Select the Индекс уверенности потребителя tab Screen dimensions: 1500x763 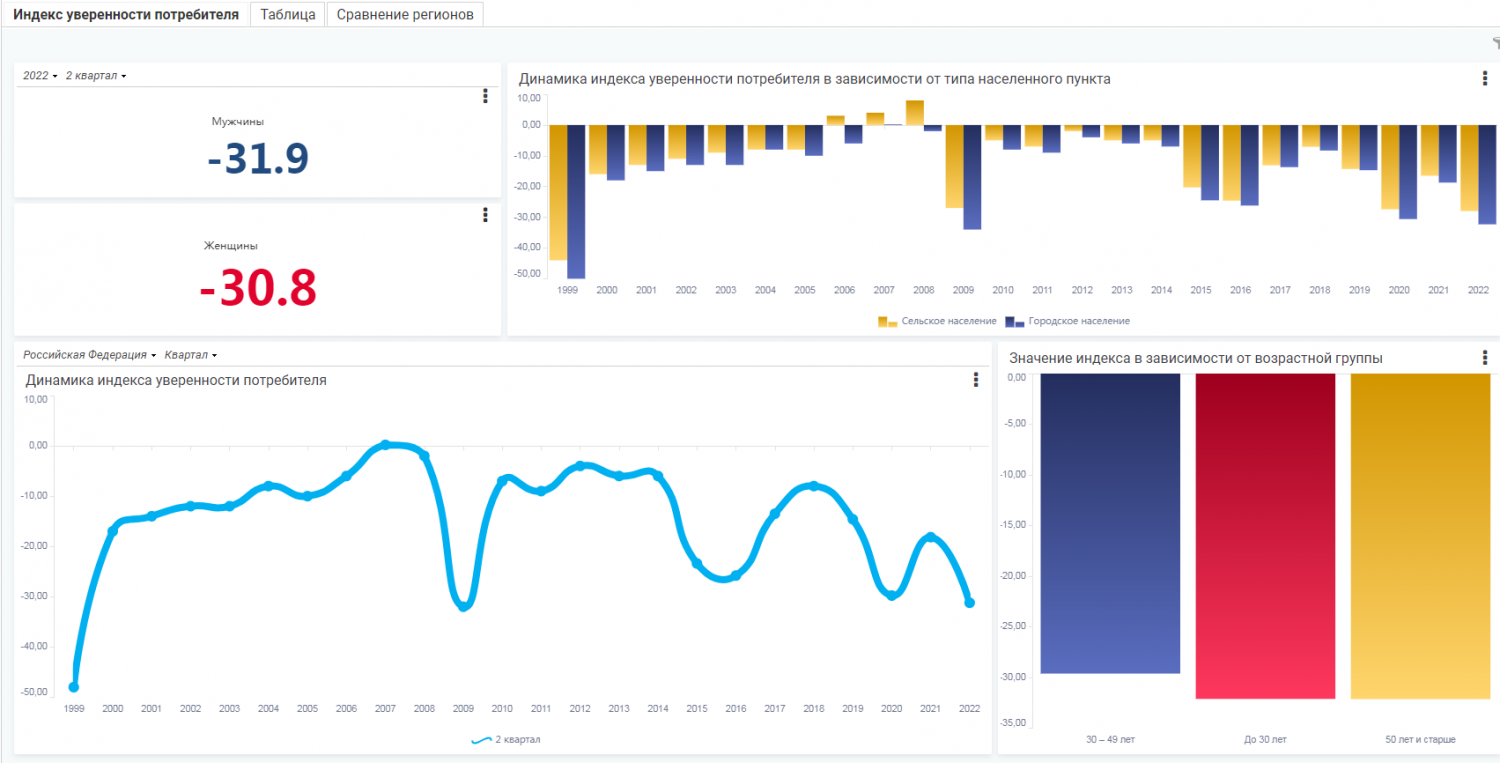(x=125, y=14)
